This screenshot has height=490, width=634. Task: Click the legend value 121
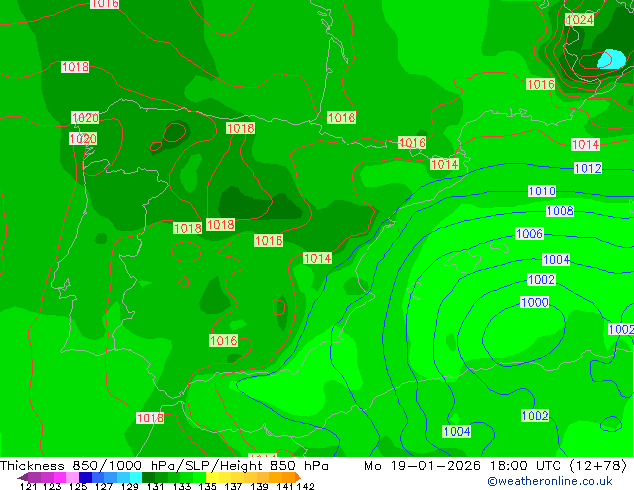pos(28,486)
